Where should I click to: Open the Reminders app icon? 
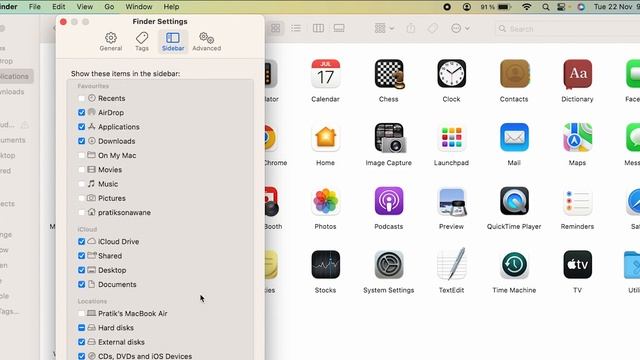pyautogui.click(x=578, y=201)
